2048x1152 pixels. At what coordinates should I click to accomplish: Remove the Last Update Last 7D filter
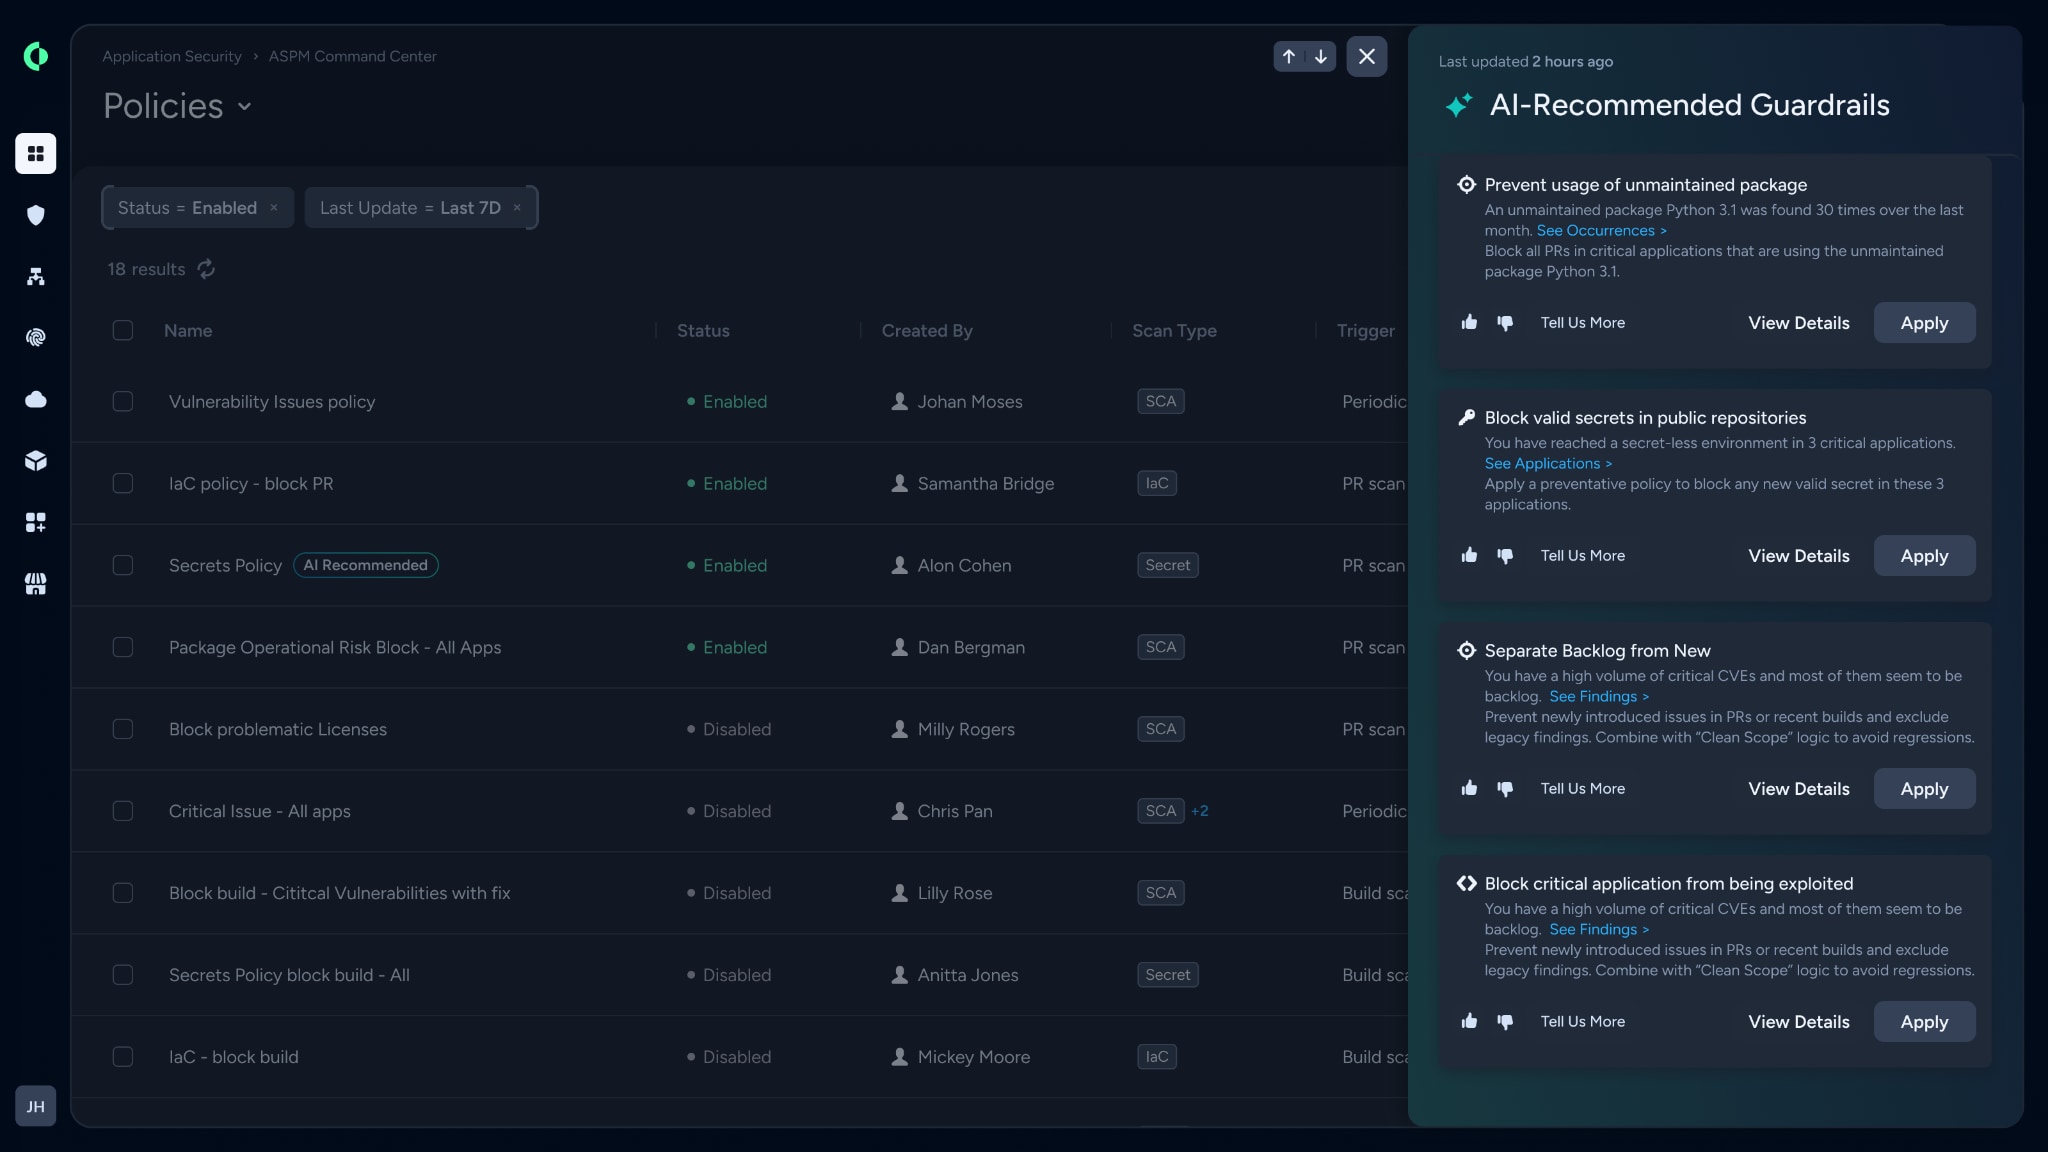point(517,207)
